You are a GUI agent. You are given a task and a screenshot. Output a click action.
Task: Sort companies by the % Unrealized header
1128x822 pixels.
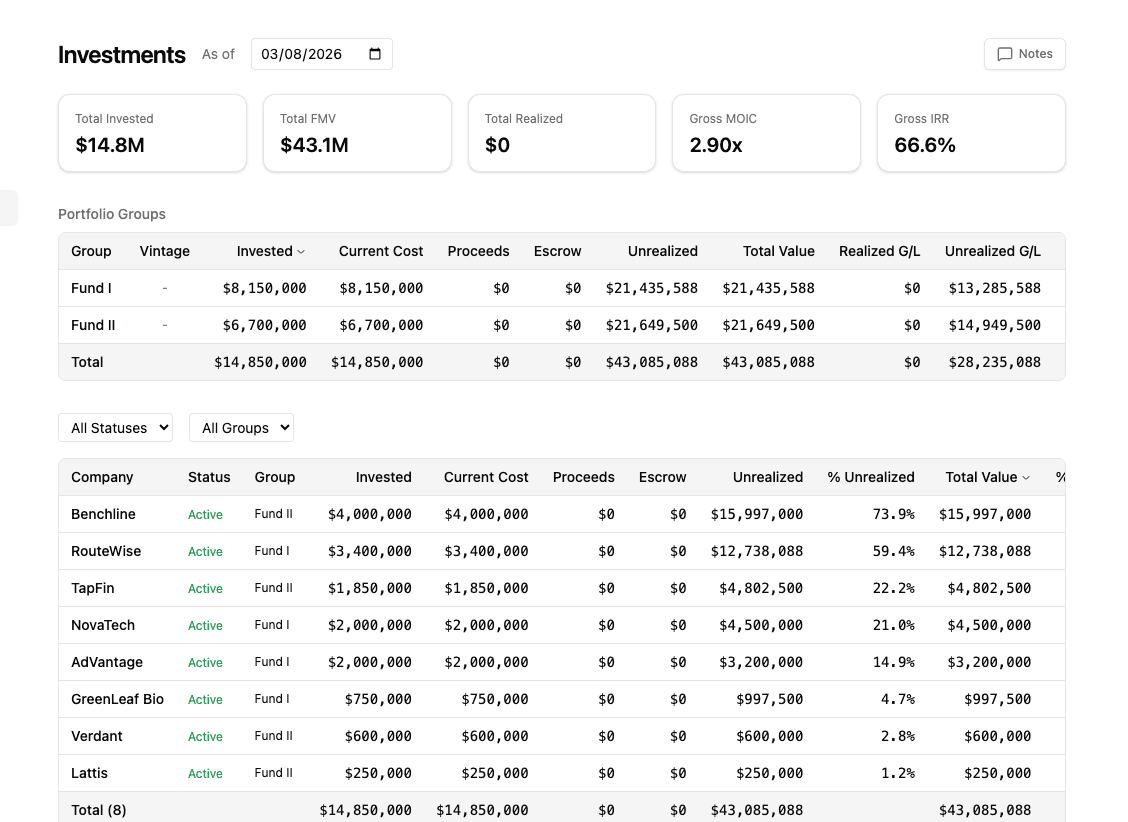870,477
